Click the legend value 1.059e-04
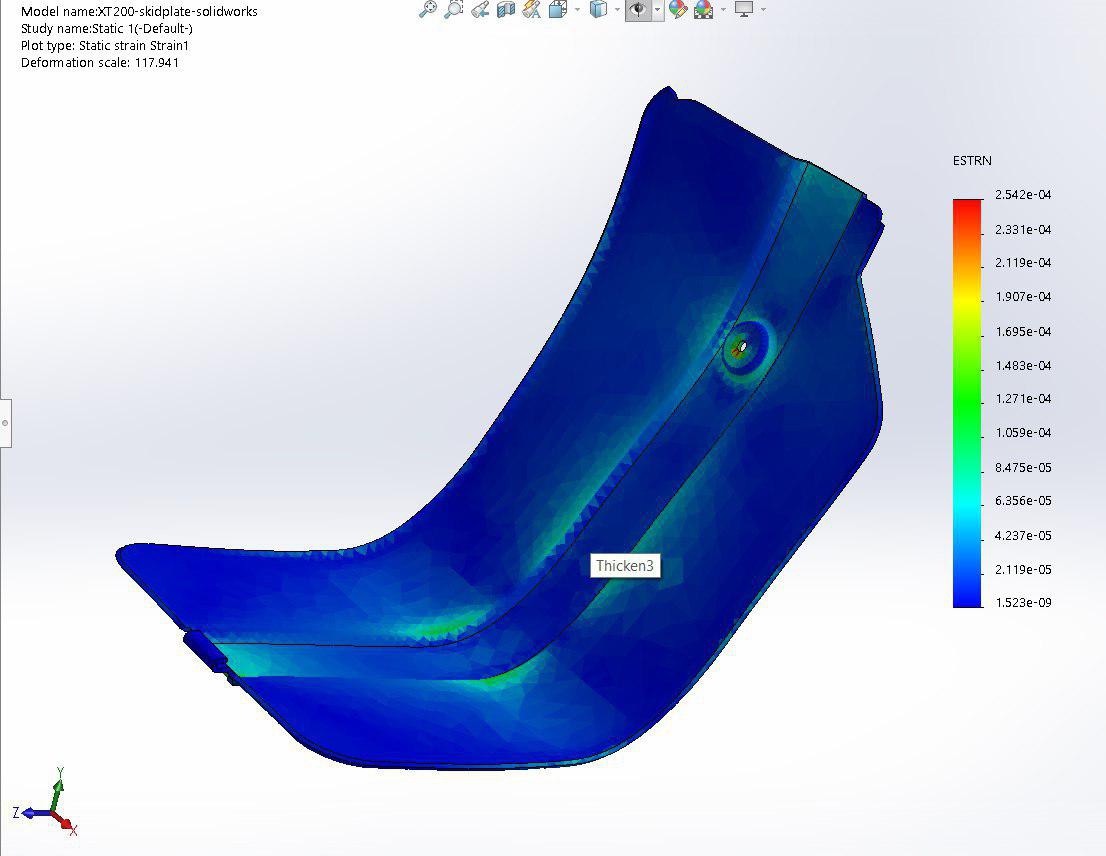 pyautogui.click(x=1023, y=432)
